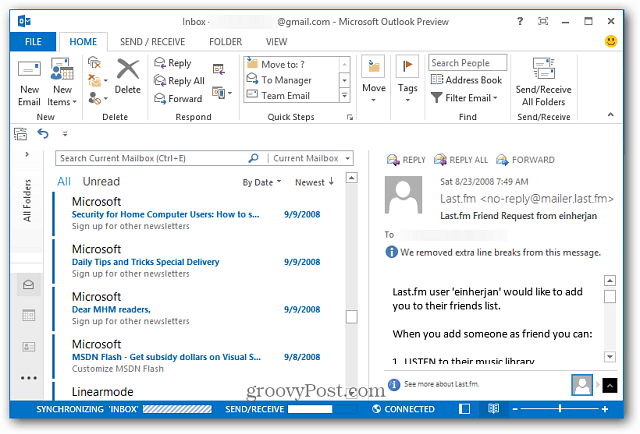Image resolution: width=640 pixels, height=434 pixels.
Task: Open the Move dropdown button
Action: (373, 80)
